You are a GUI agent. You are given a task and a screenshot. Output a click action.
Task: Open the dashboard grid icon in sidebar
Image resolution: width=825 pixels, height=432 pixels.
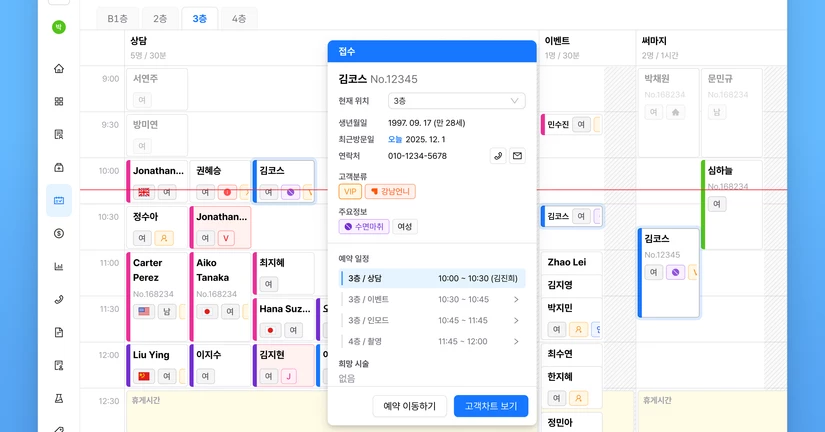coord(59,101)
